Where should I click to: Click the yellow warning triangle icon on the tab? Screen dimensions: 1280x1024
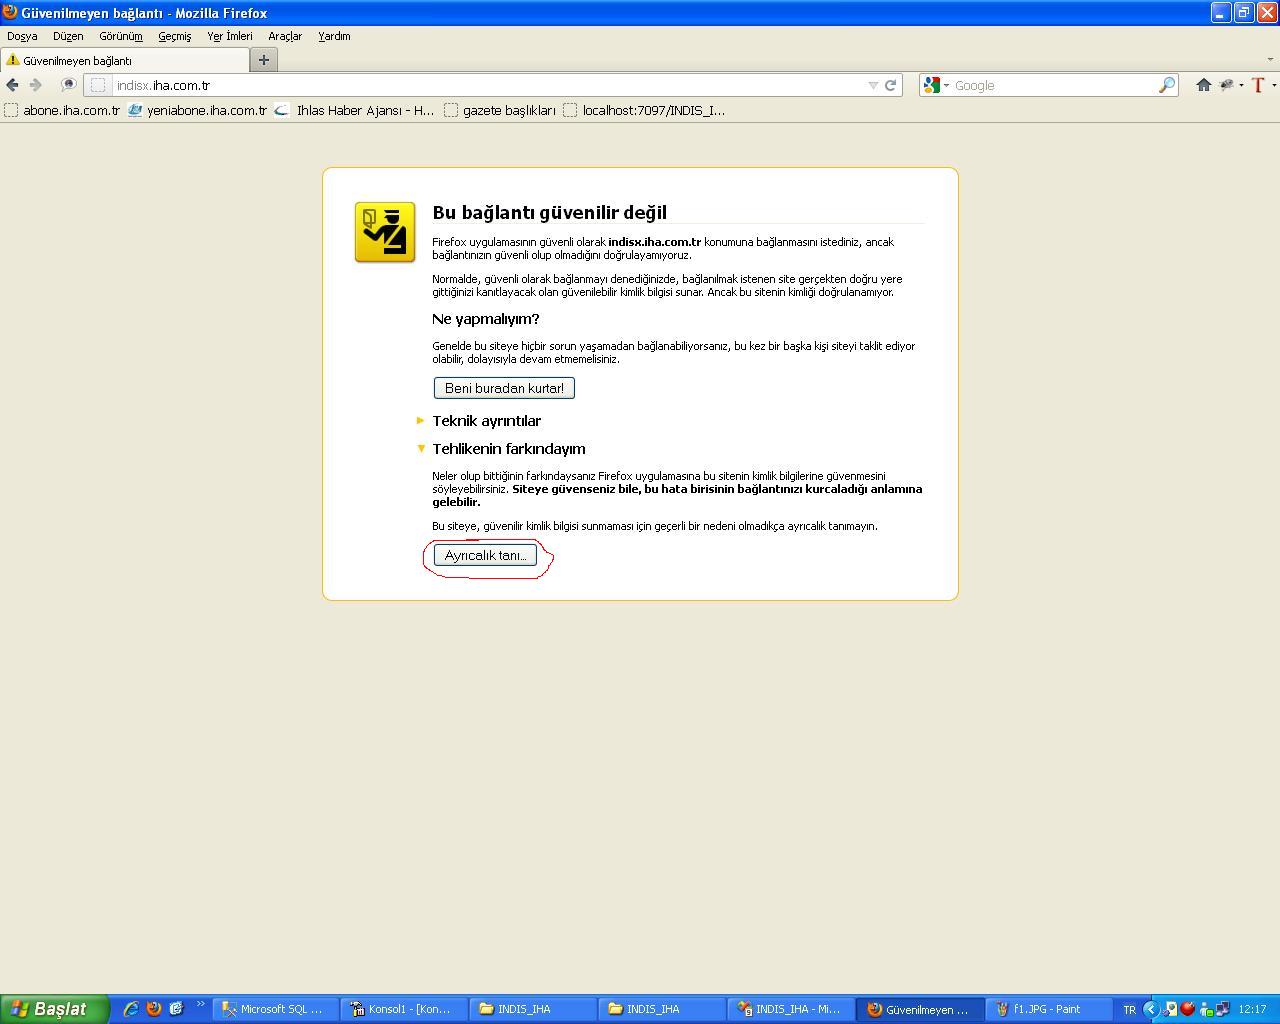[x=12, y=60]
